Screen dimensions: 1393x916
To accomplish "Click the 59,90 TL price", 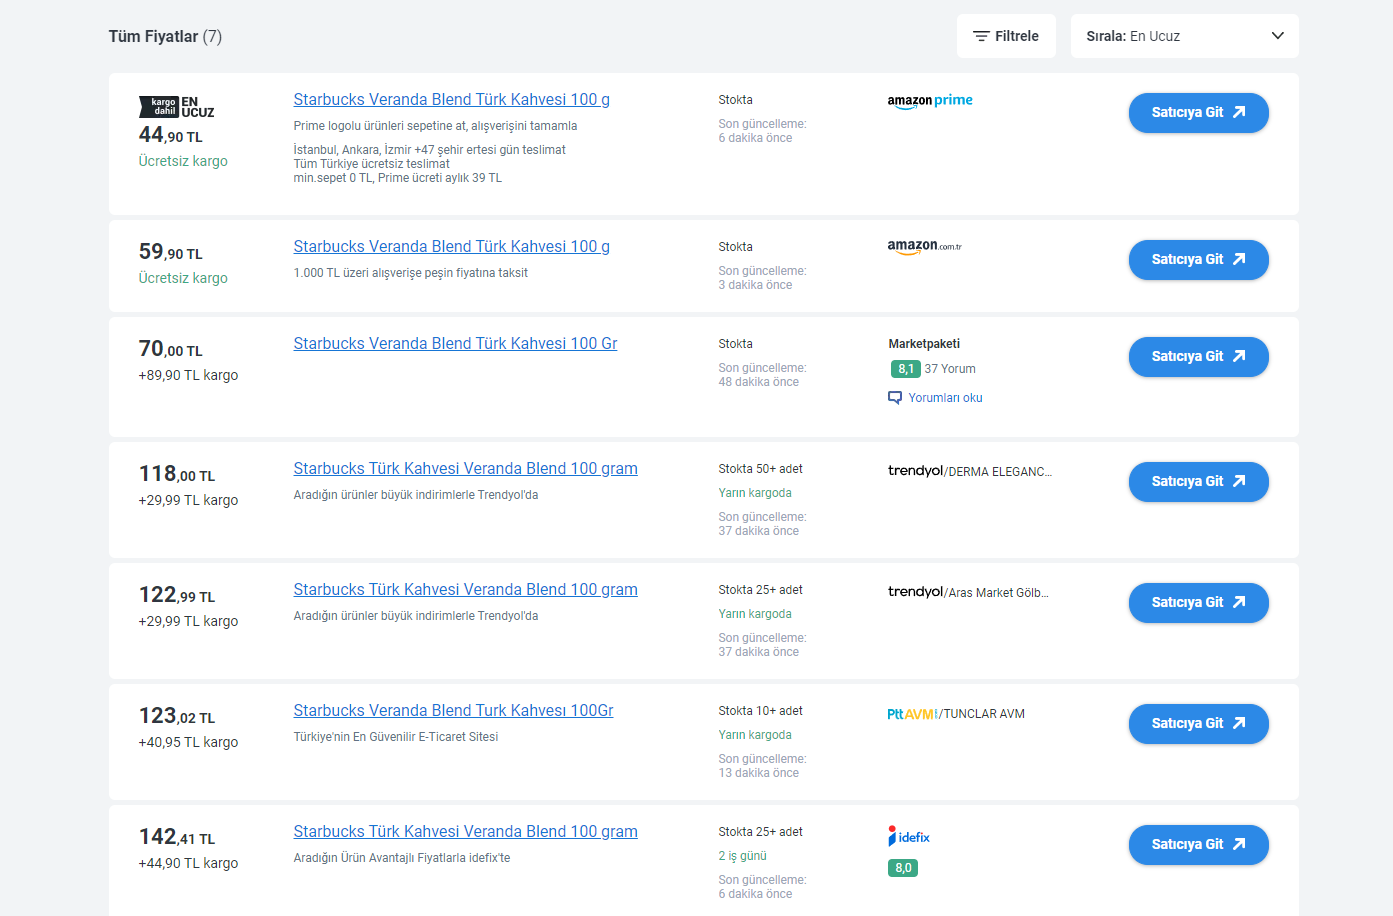I will 171,252.
